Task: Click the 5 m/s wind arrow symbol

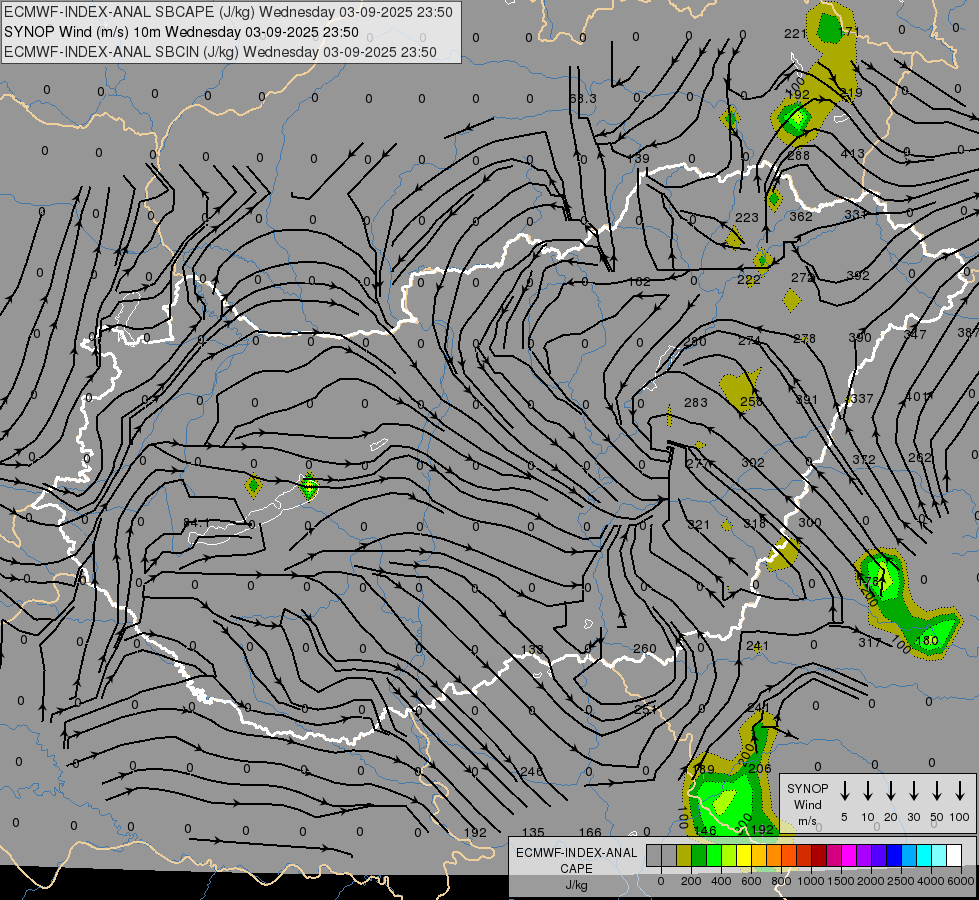Action: [x=844, y=790]
